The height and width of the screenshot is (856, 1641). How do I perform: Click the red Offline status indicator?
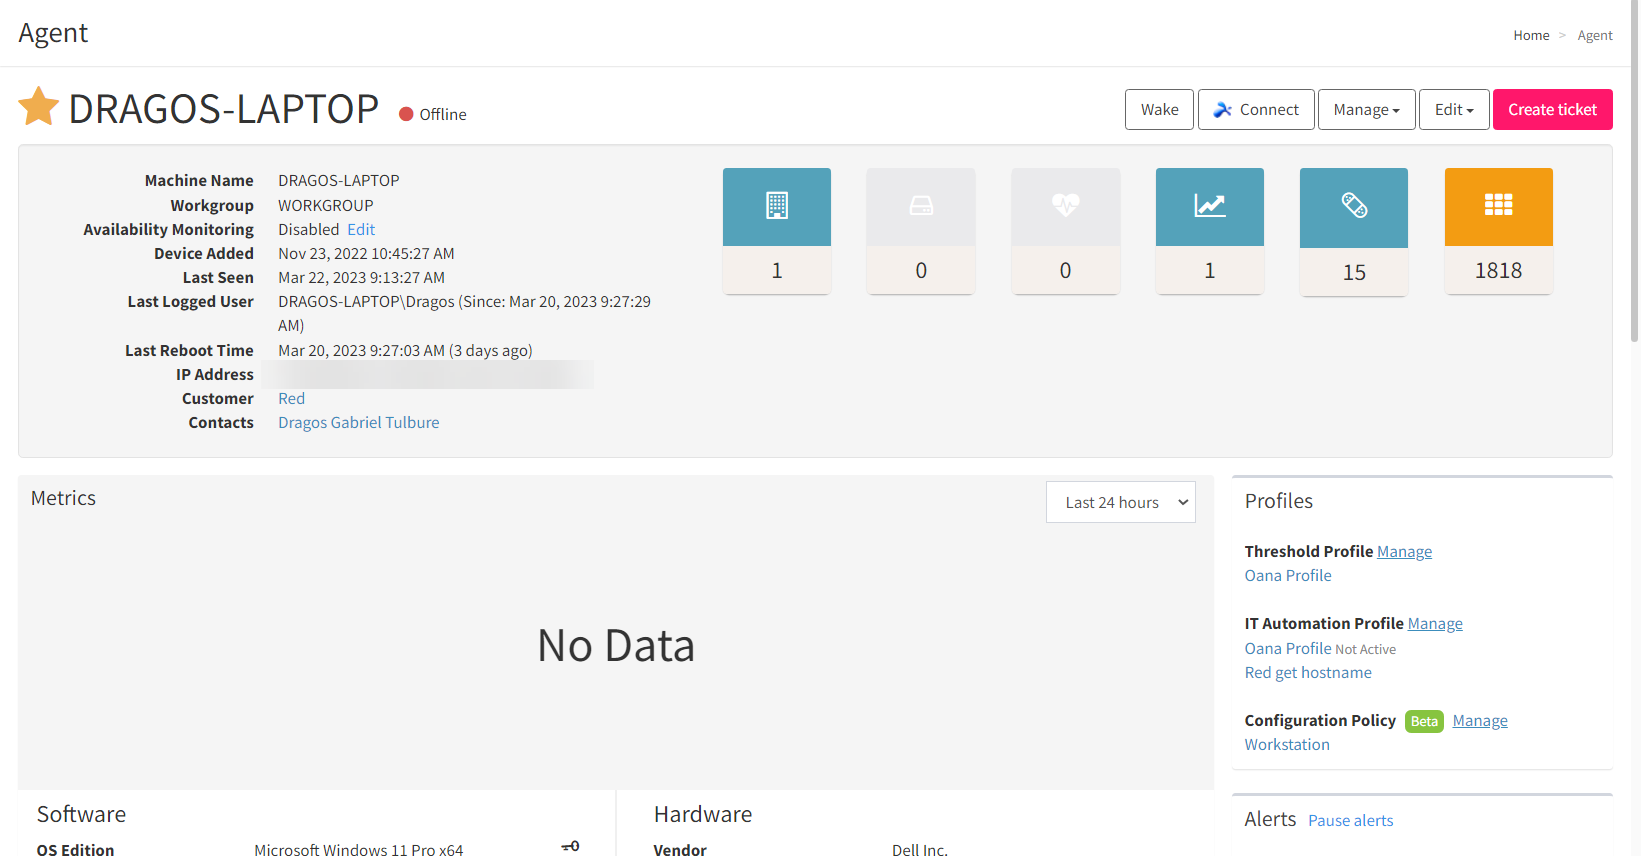(406, 114)
